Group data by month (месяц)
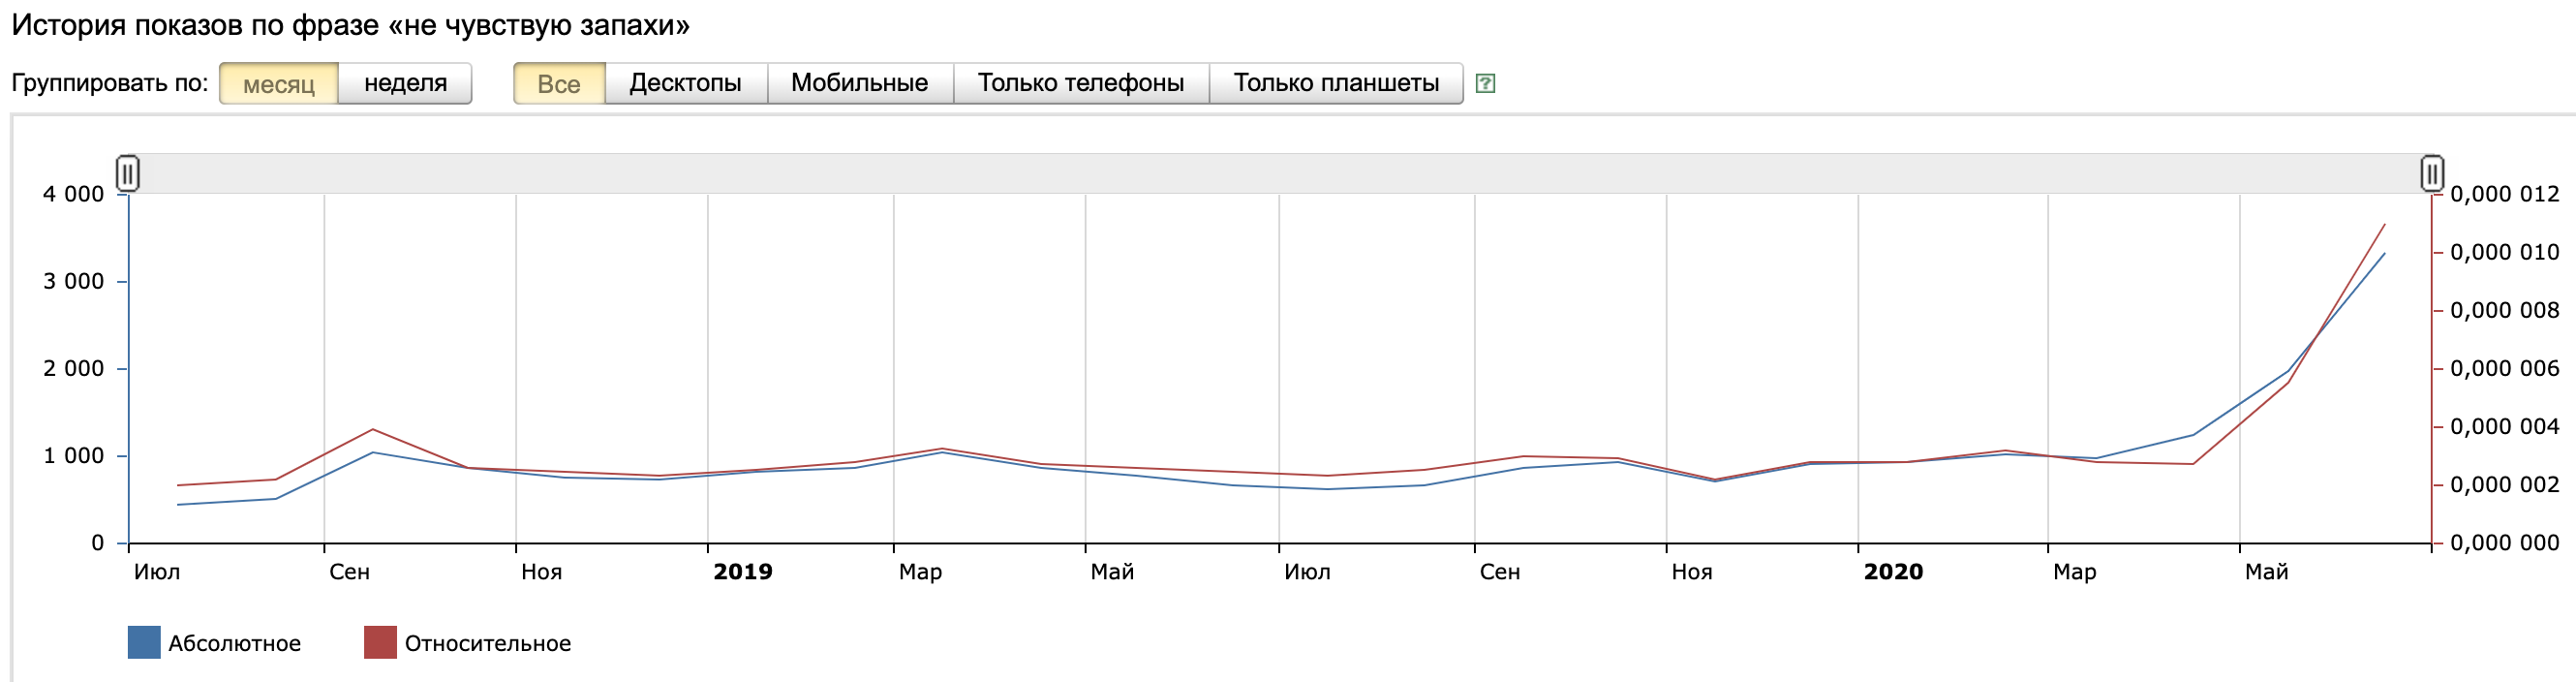This screenshot has width=2576, height=682. [279, 84]
